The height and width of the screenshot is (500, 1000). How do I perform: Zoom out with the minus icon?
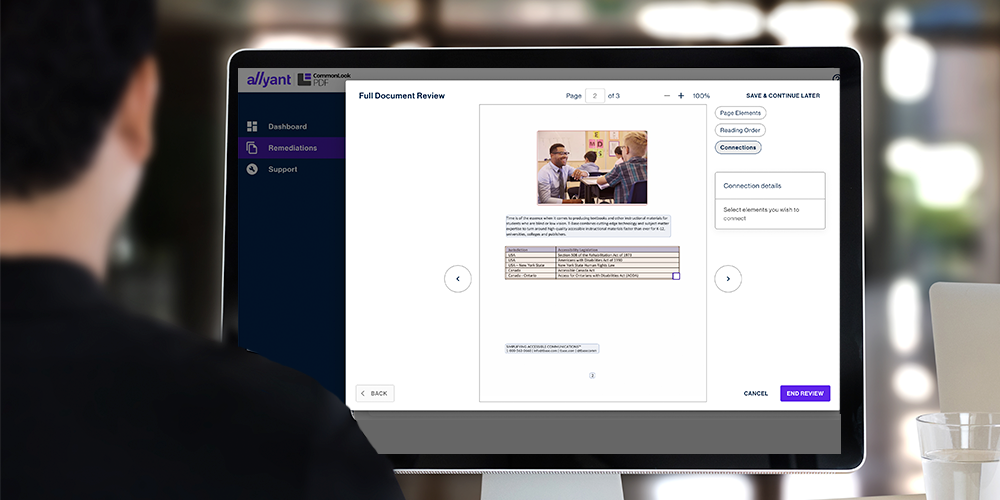(x=667, y=96)
